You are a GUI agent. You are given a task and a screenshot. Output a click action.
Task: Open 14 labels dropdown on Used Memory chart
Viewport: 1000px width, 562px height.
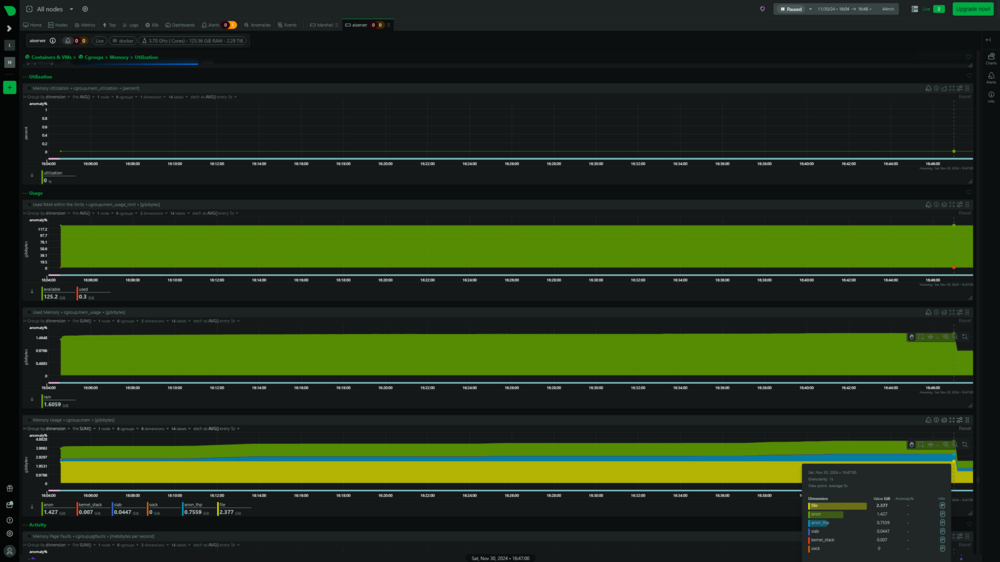[x=180, y=321]
